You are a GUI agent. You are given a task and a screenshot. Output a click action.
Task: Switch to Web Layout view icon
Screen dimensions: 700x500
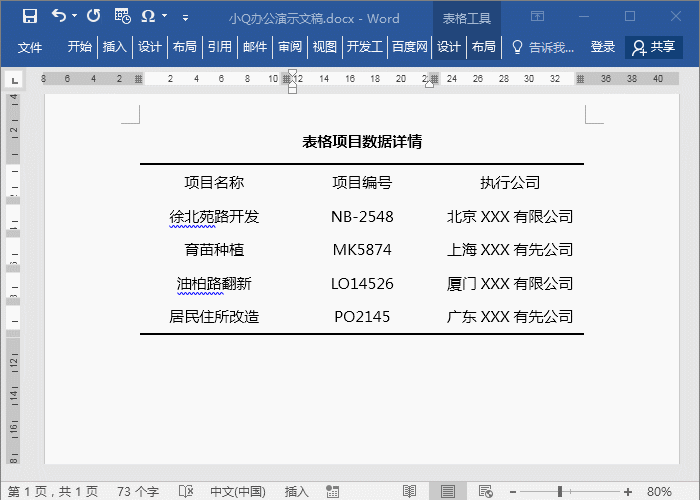pos(486,492)
